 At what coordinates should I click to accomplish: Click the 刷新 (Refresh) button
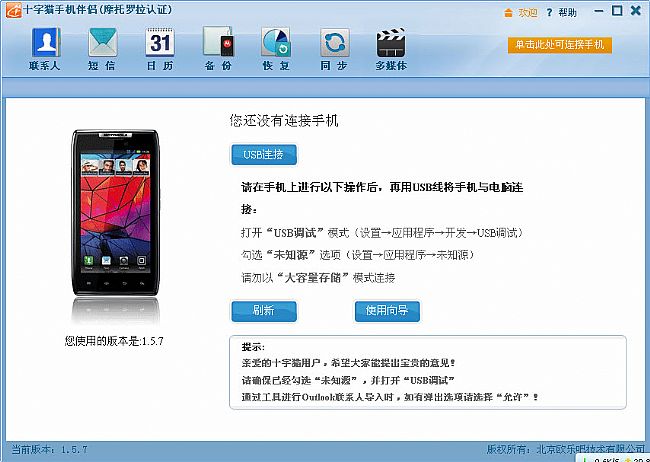pos(264,310)
